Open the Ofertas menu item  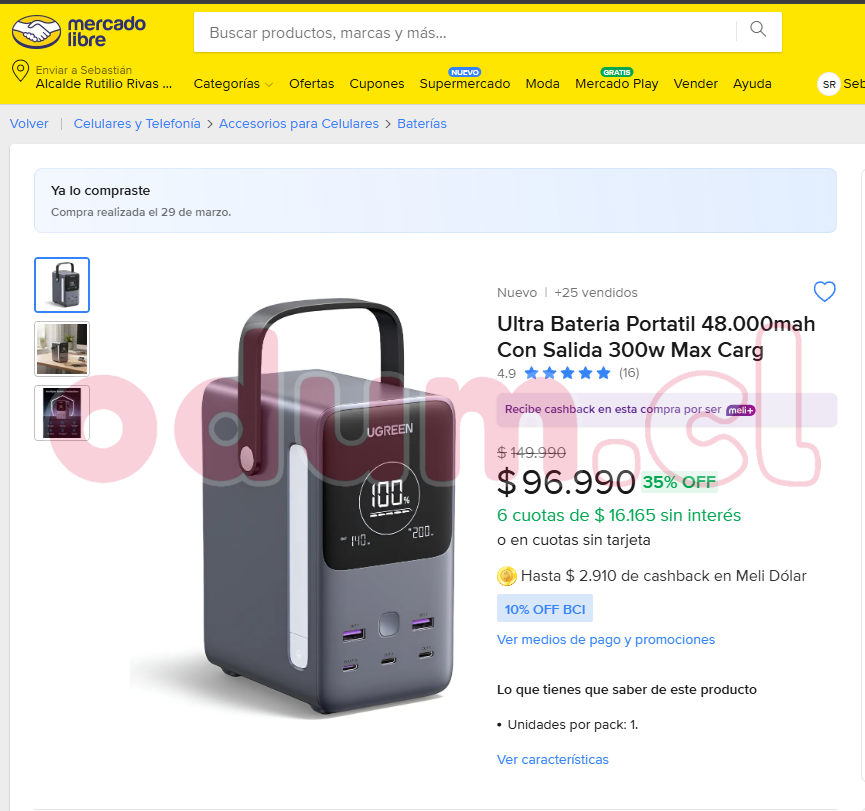(x=312, y=84)
